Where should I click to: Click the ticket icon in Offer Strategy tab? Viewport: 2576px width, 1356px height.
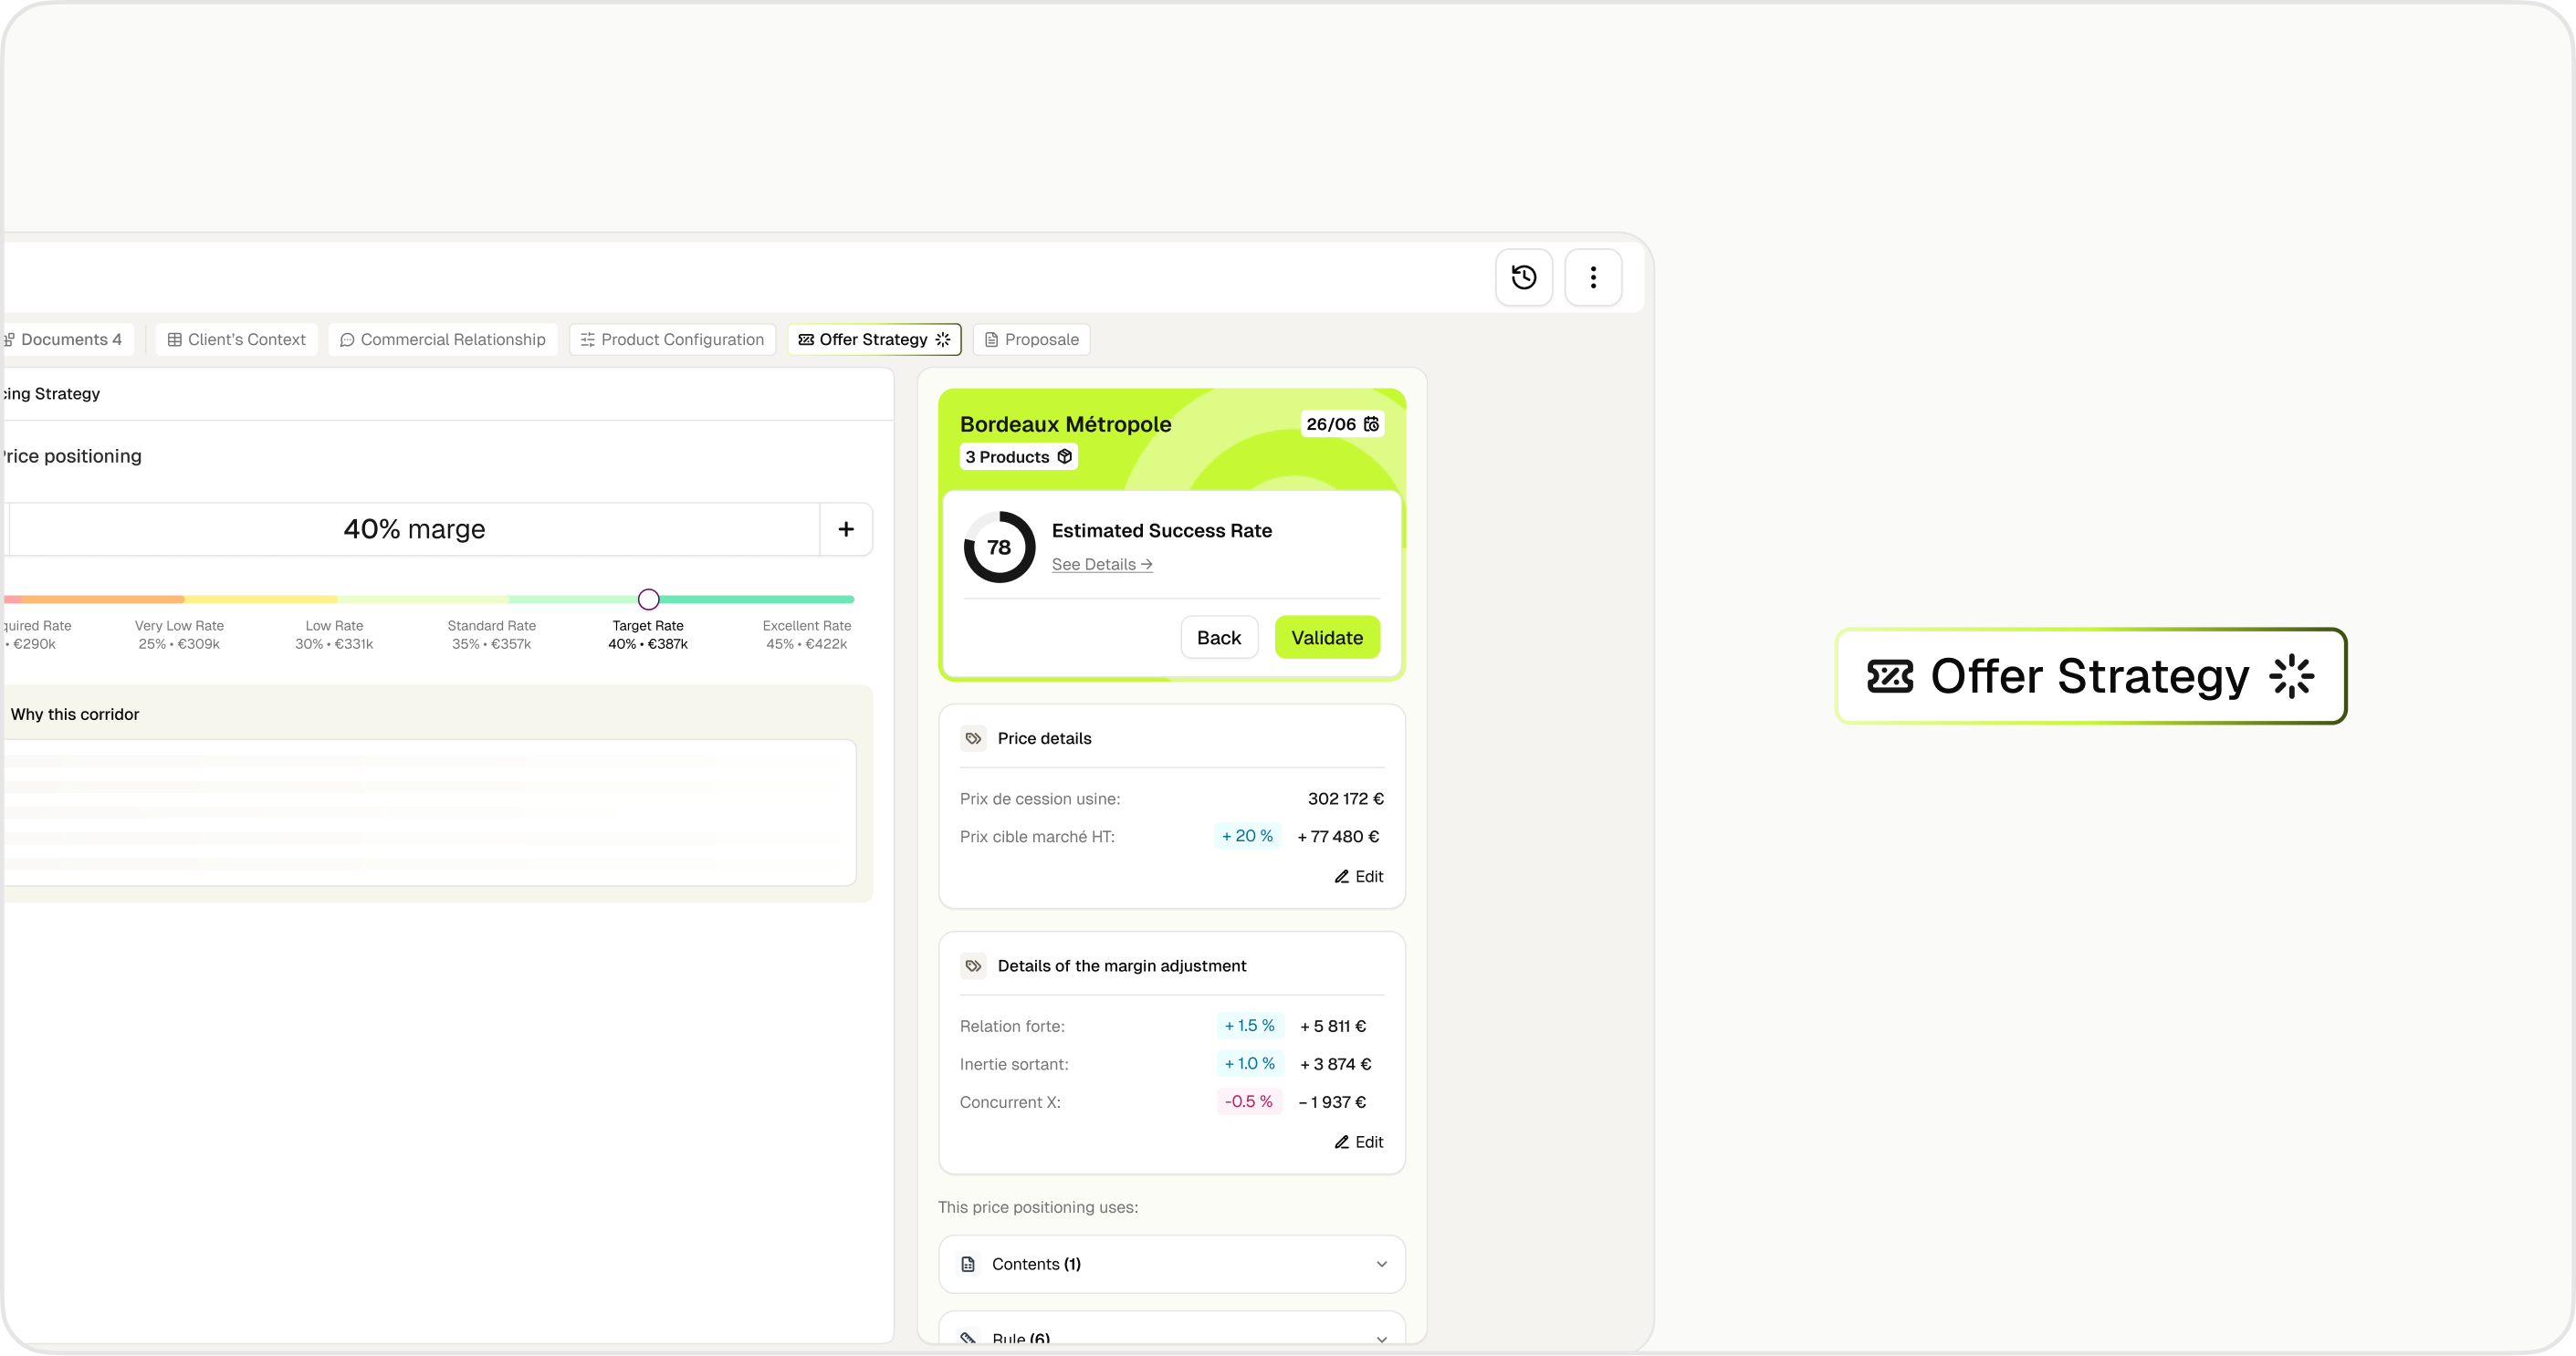[806, 340]
